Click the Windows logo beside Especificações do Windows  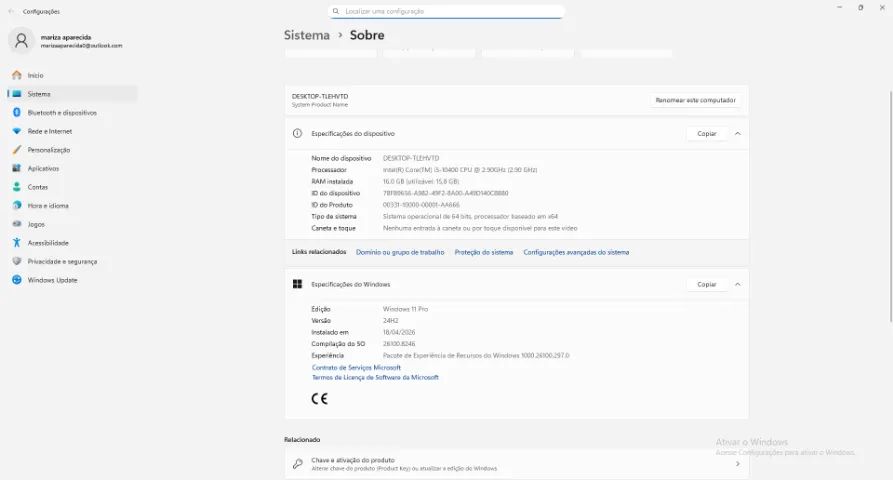coord(297,284)
